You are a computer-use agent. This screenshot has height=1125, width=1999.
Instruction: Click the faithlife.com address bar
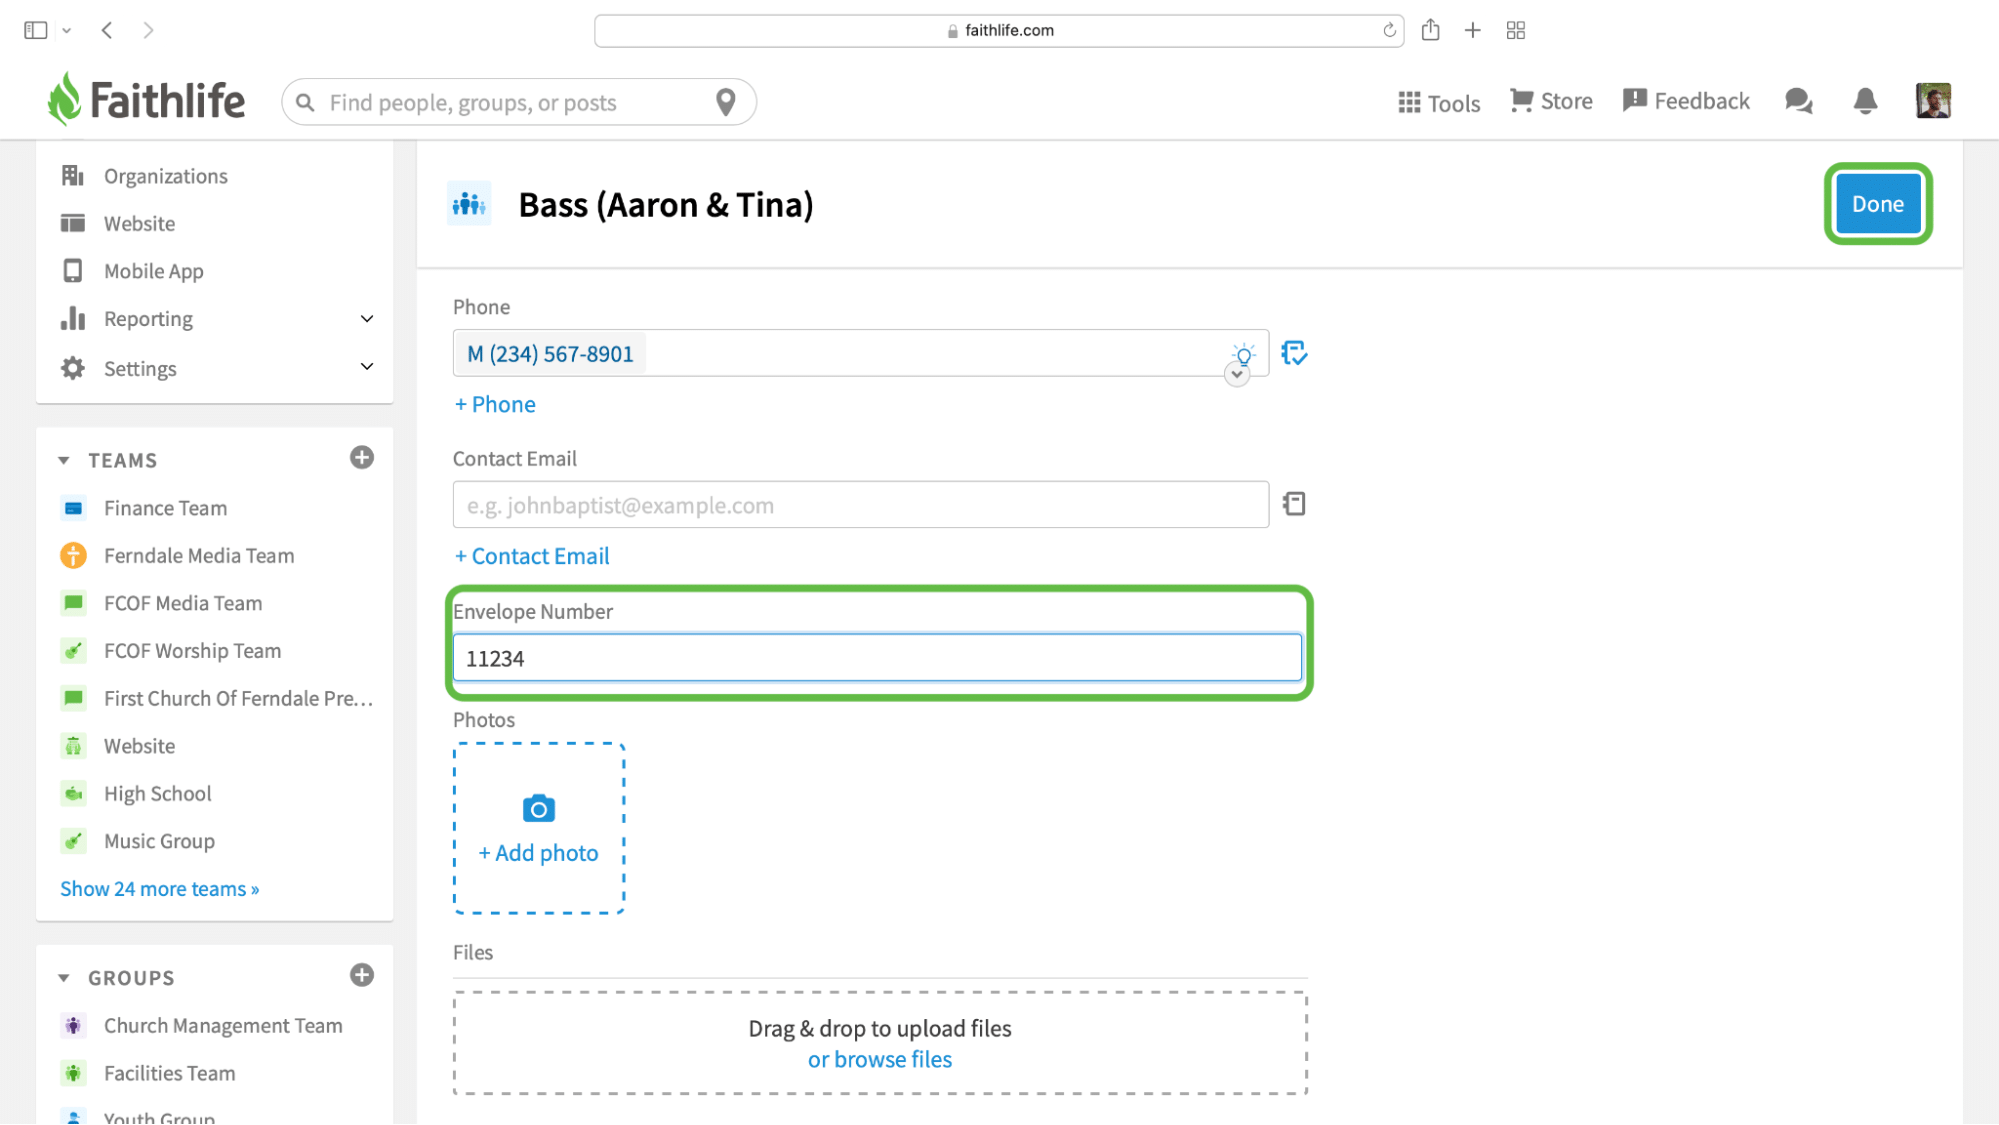click(x=999, y=30)
